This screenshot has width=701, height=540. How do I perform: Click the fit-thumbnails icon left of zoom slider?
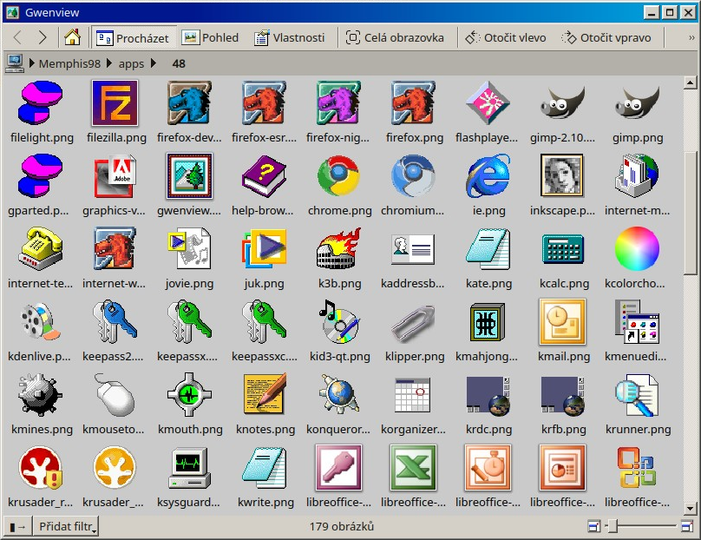coord(594,527)
